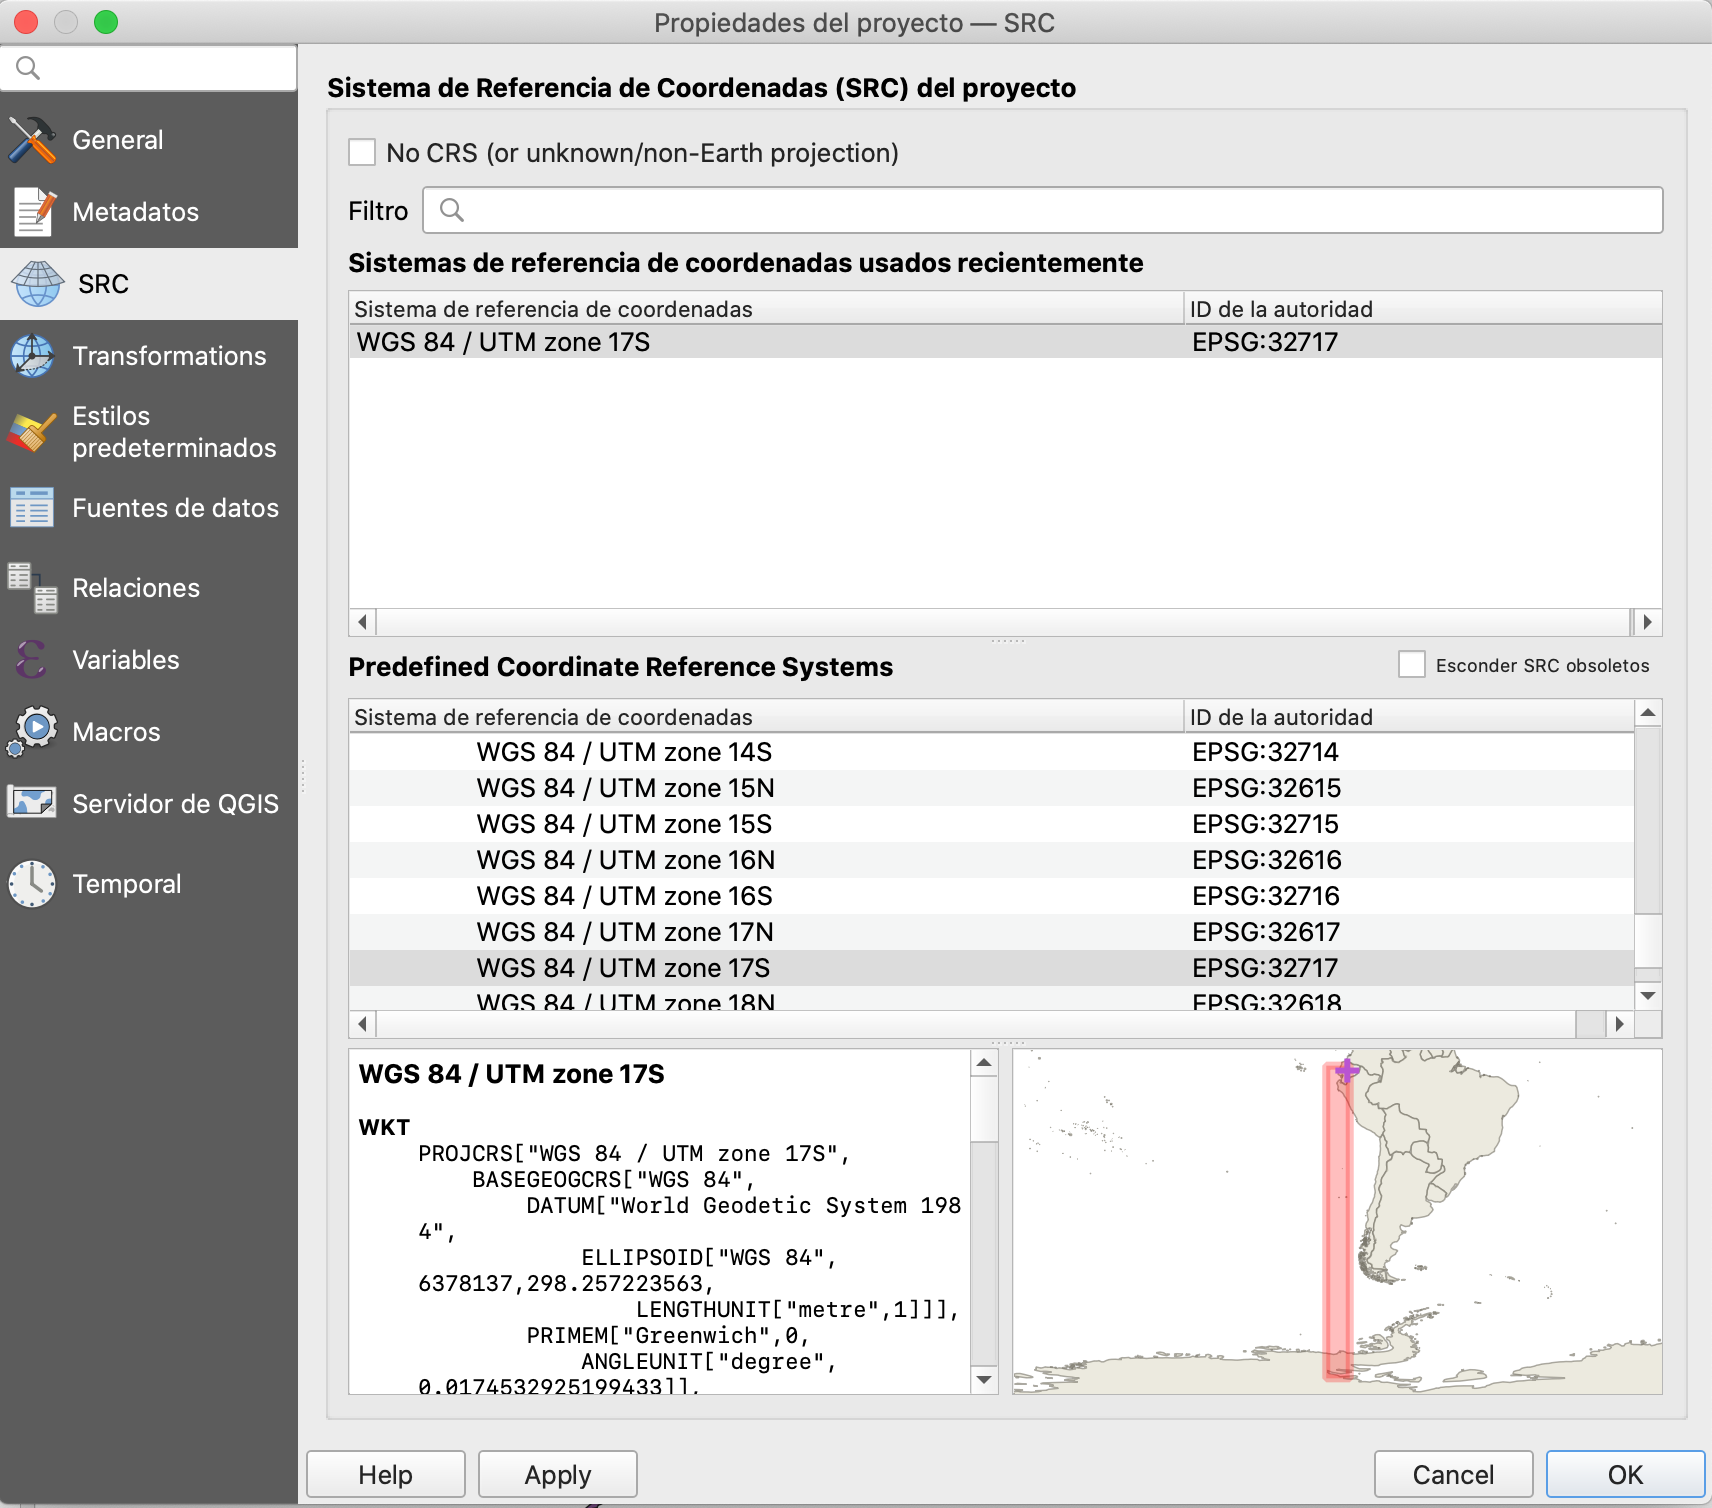Select the Estilos predeterminados brush icon
The height and width of the screenshot is (1508, 1712).
(x=32, y=432)
